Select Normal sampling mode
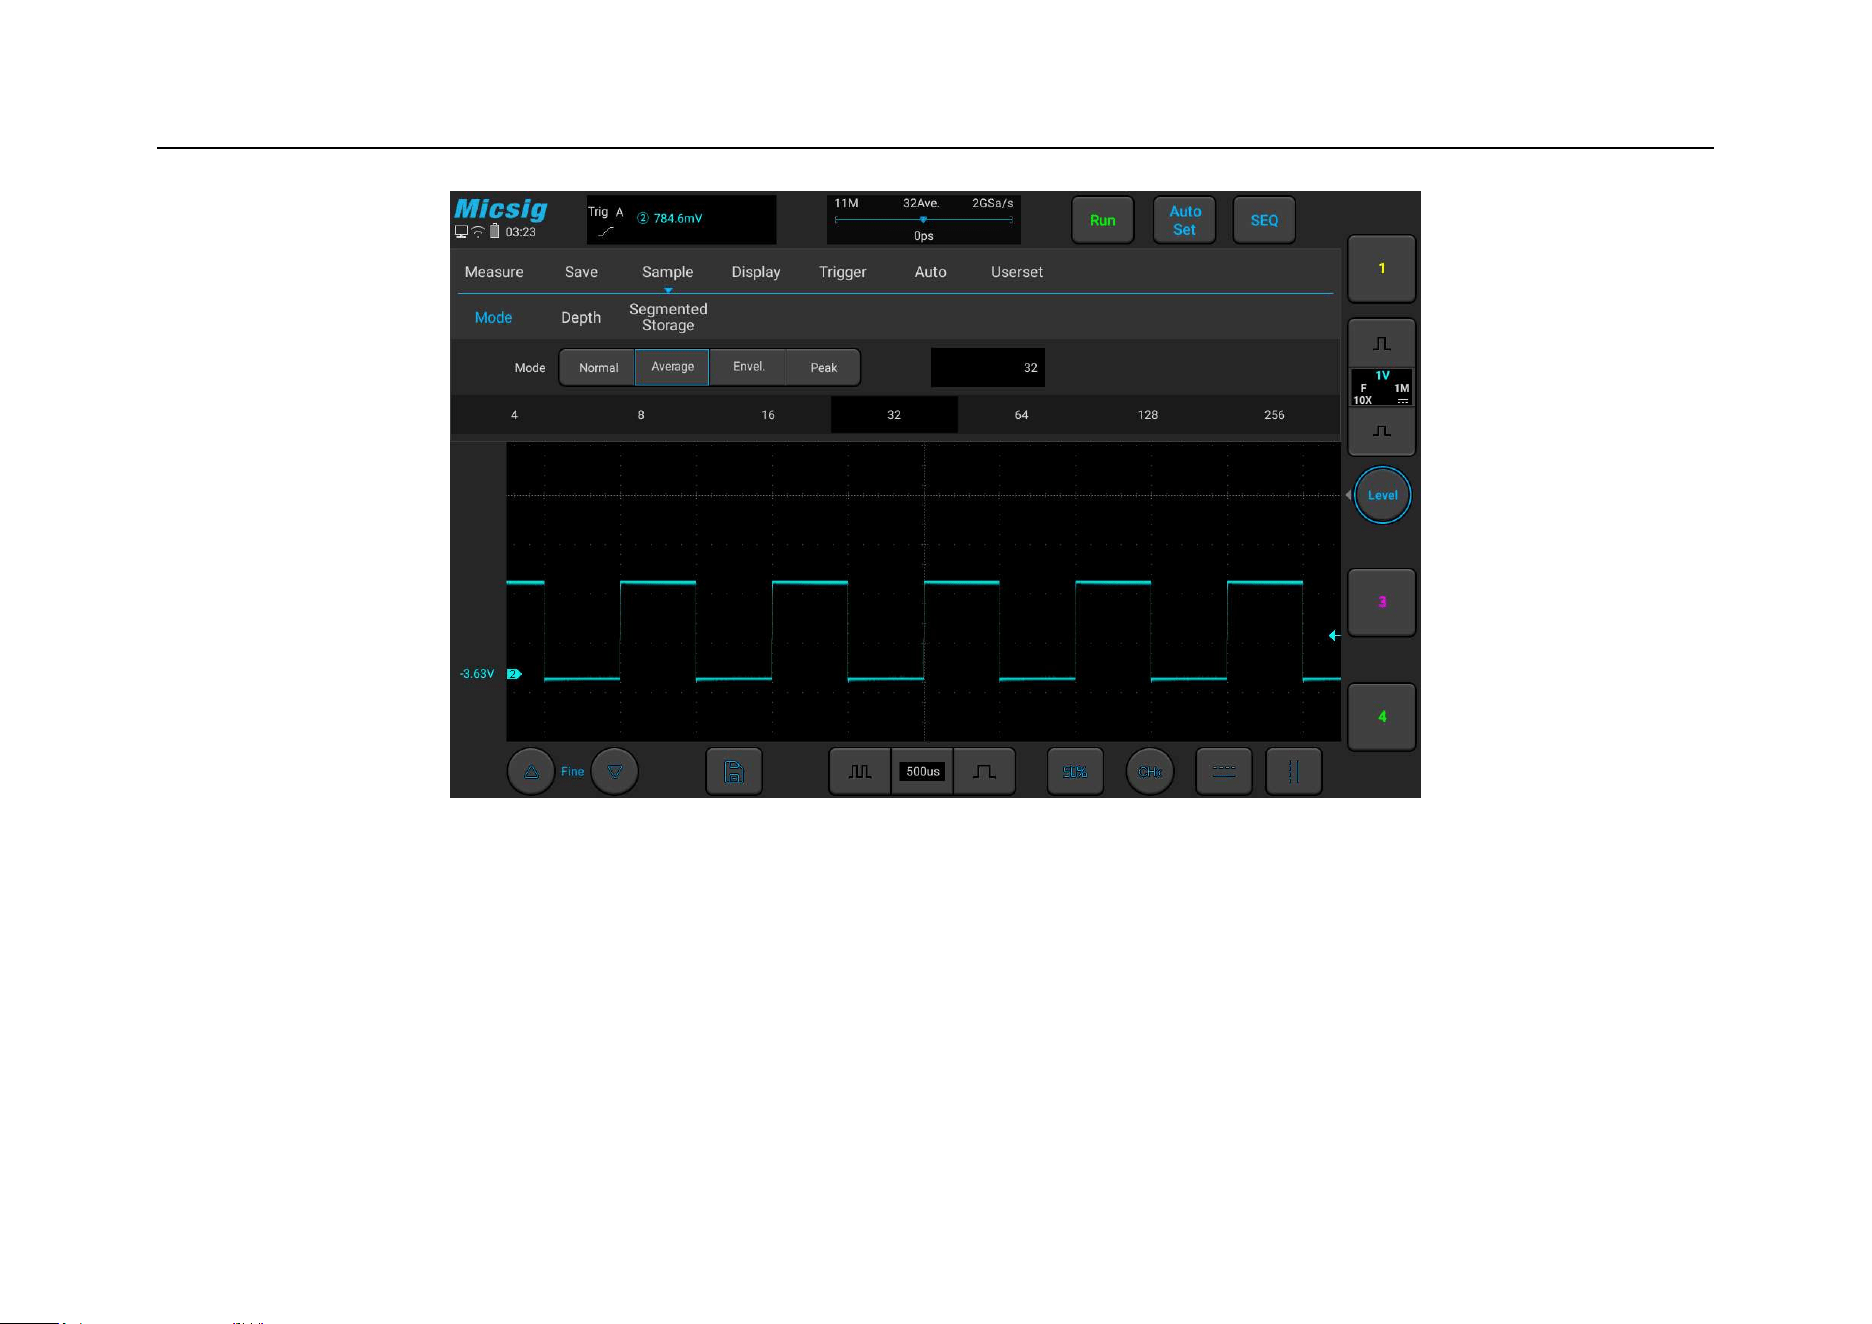Image resolution: width=1872 pixels, height=1324 pixels. tap(598, 368)
